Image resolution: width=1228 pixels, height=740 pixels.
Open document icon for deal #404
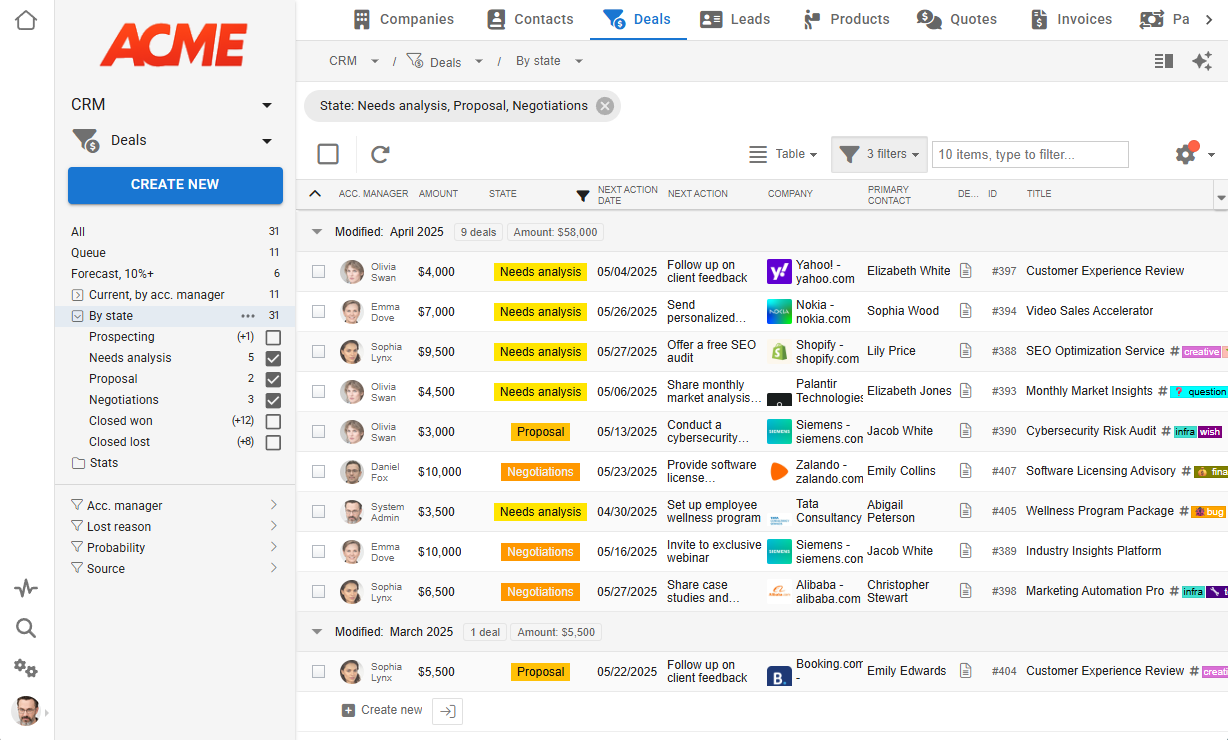(966, 671)
